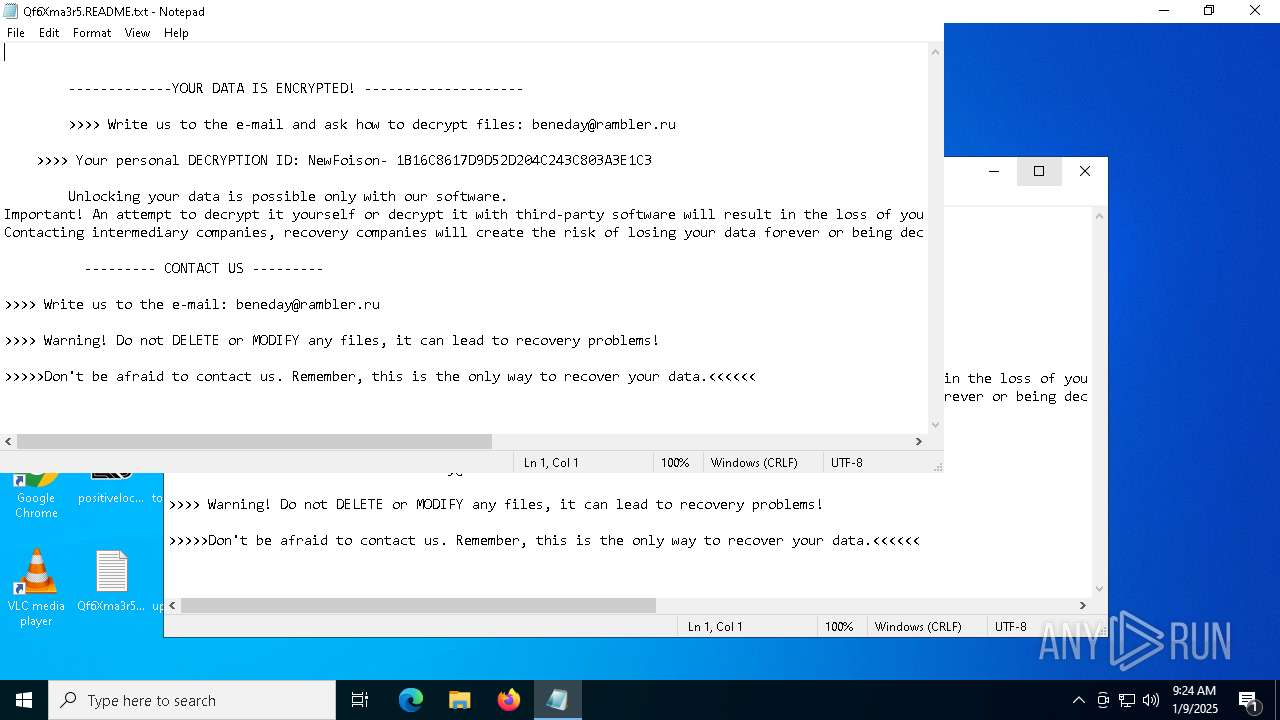Open the File menu in Notepad
1280x720 pixels.
coord(16,33)
